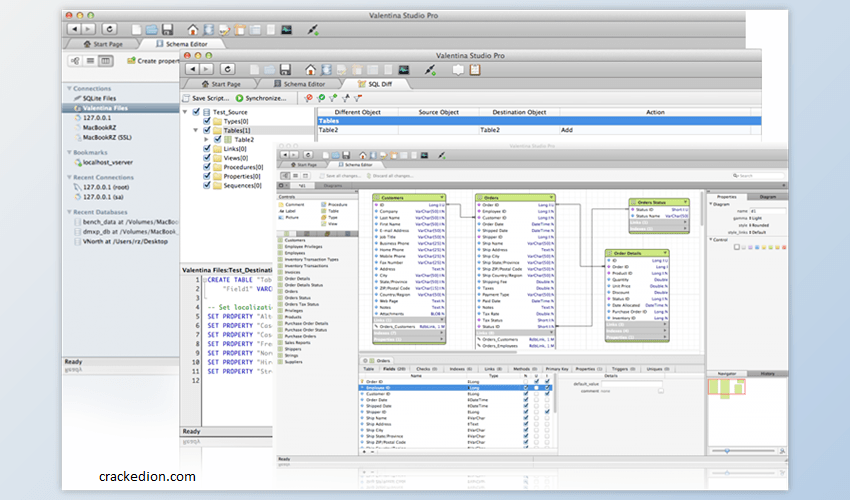The height and width of the screenshot is (500, 850).
Task: Open Start Page tab in rearmost window
Action: [x=102, y=44]
